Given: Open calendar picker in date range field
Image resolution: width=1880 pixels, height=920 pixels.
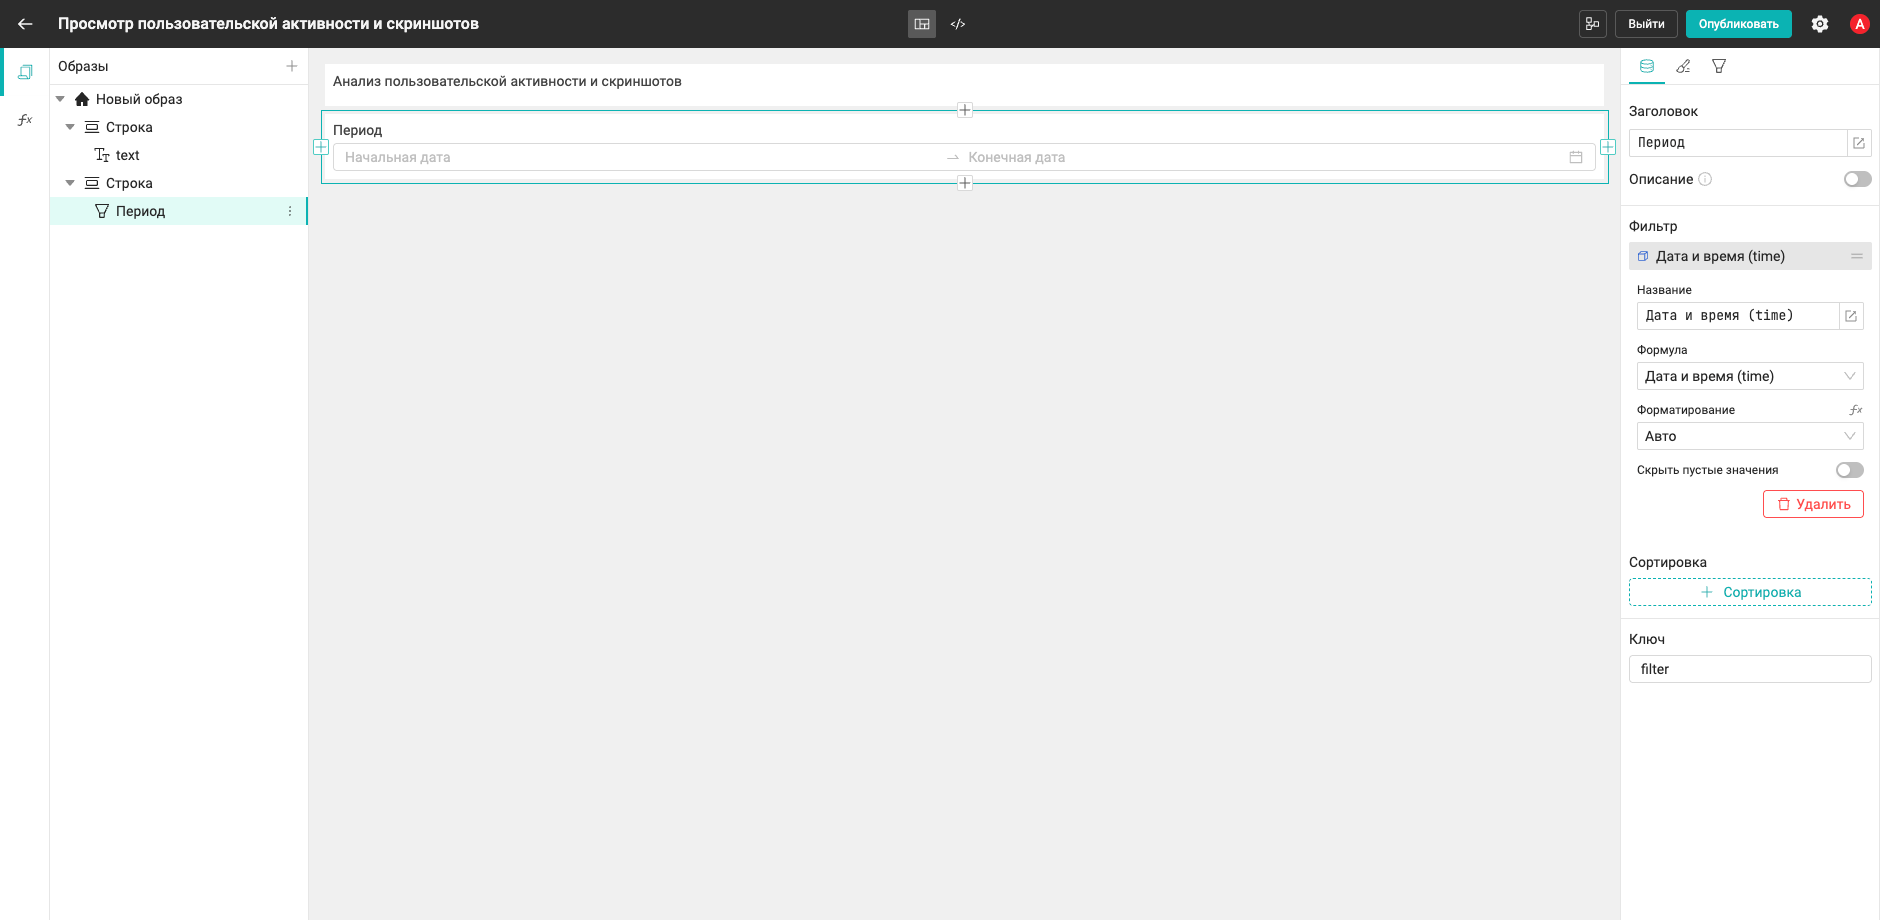Looking at the screenshot, I should [x=1576, y=157].
